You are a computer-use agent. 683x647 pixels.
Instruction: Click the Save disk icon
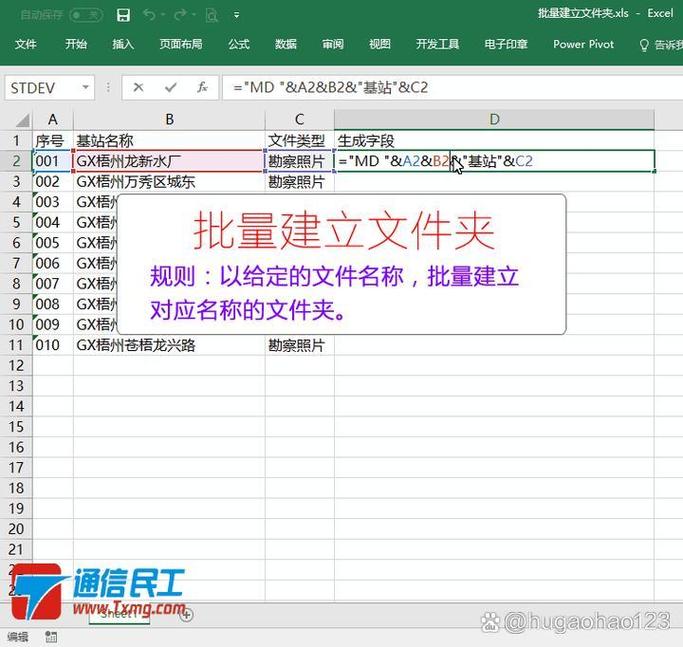[124, 16]
